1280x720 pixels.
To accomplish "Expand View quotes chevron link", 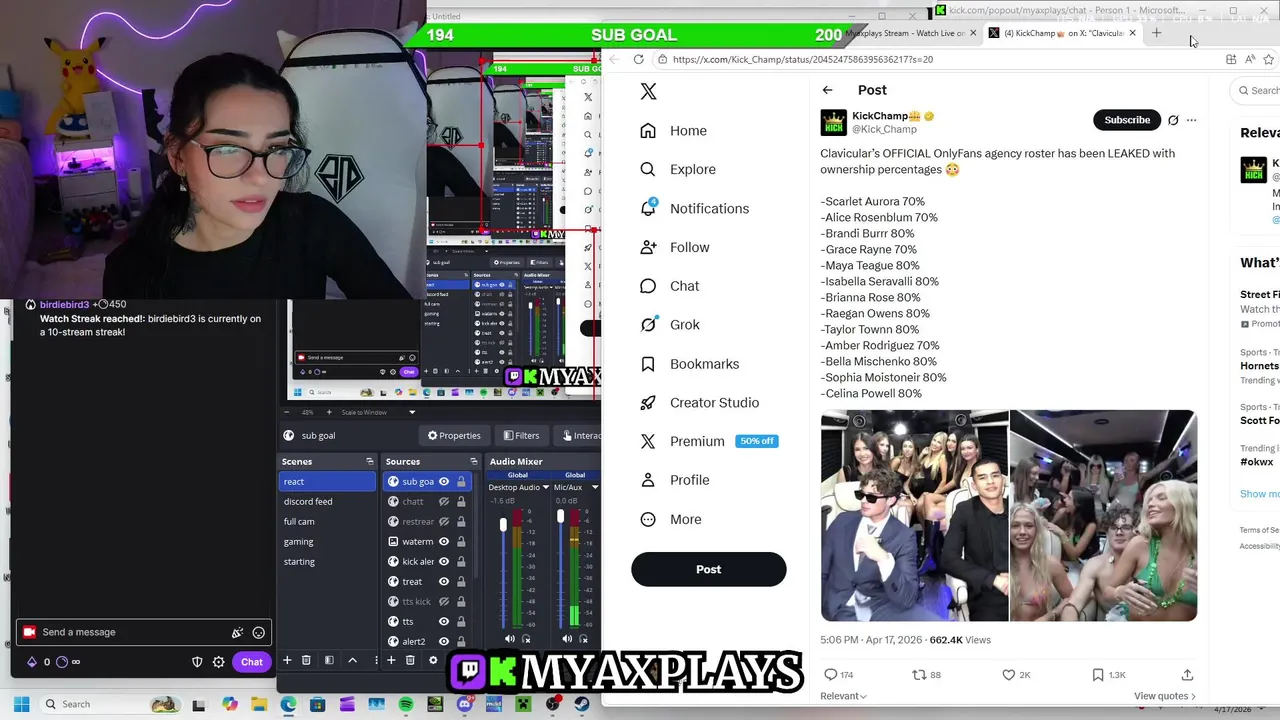I will pyautogui.click(x=1165, y=696).
